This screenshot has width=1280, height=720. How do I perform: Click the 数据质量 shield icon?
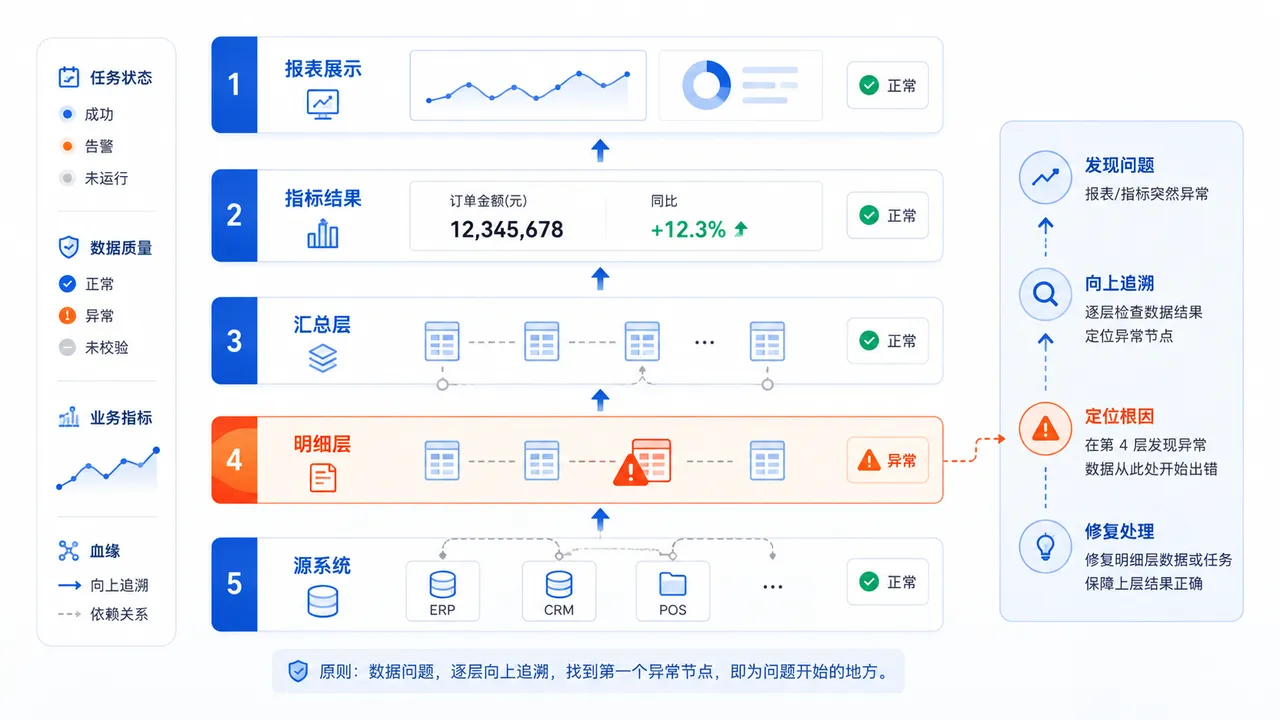pyautogui.click(x=68, y=247)
